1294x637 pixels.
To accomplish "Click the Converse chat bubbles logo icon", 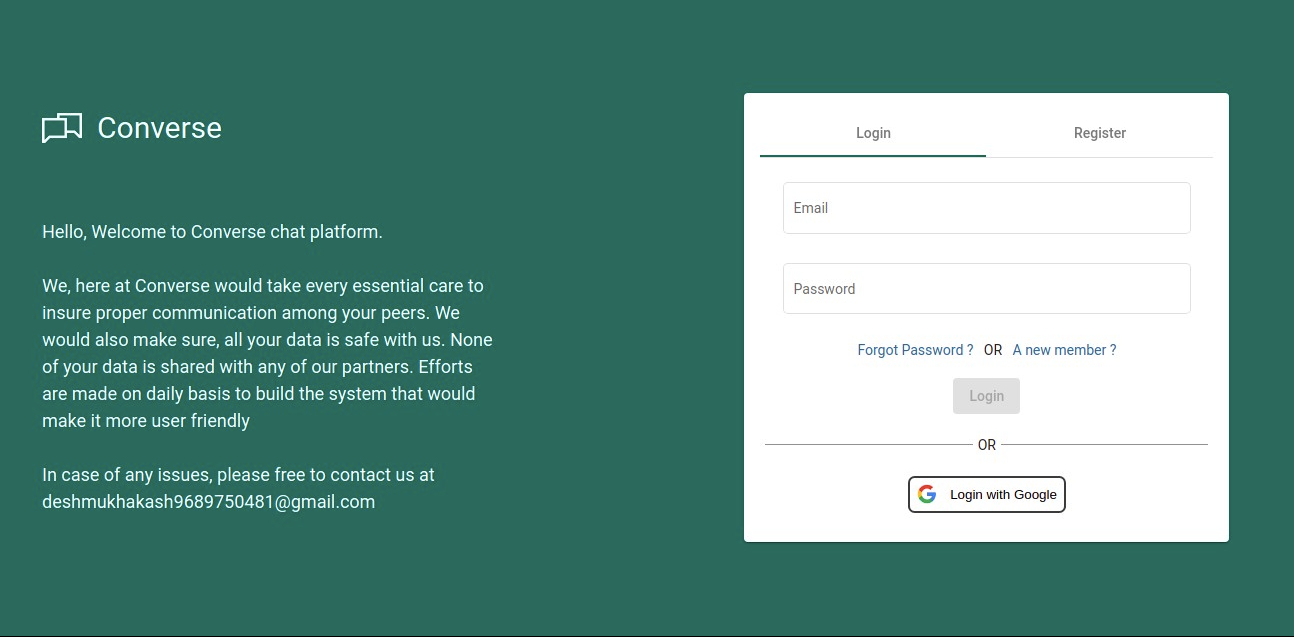I will tap(62, 128).
